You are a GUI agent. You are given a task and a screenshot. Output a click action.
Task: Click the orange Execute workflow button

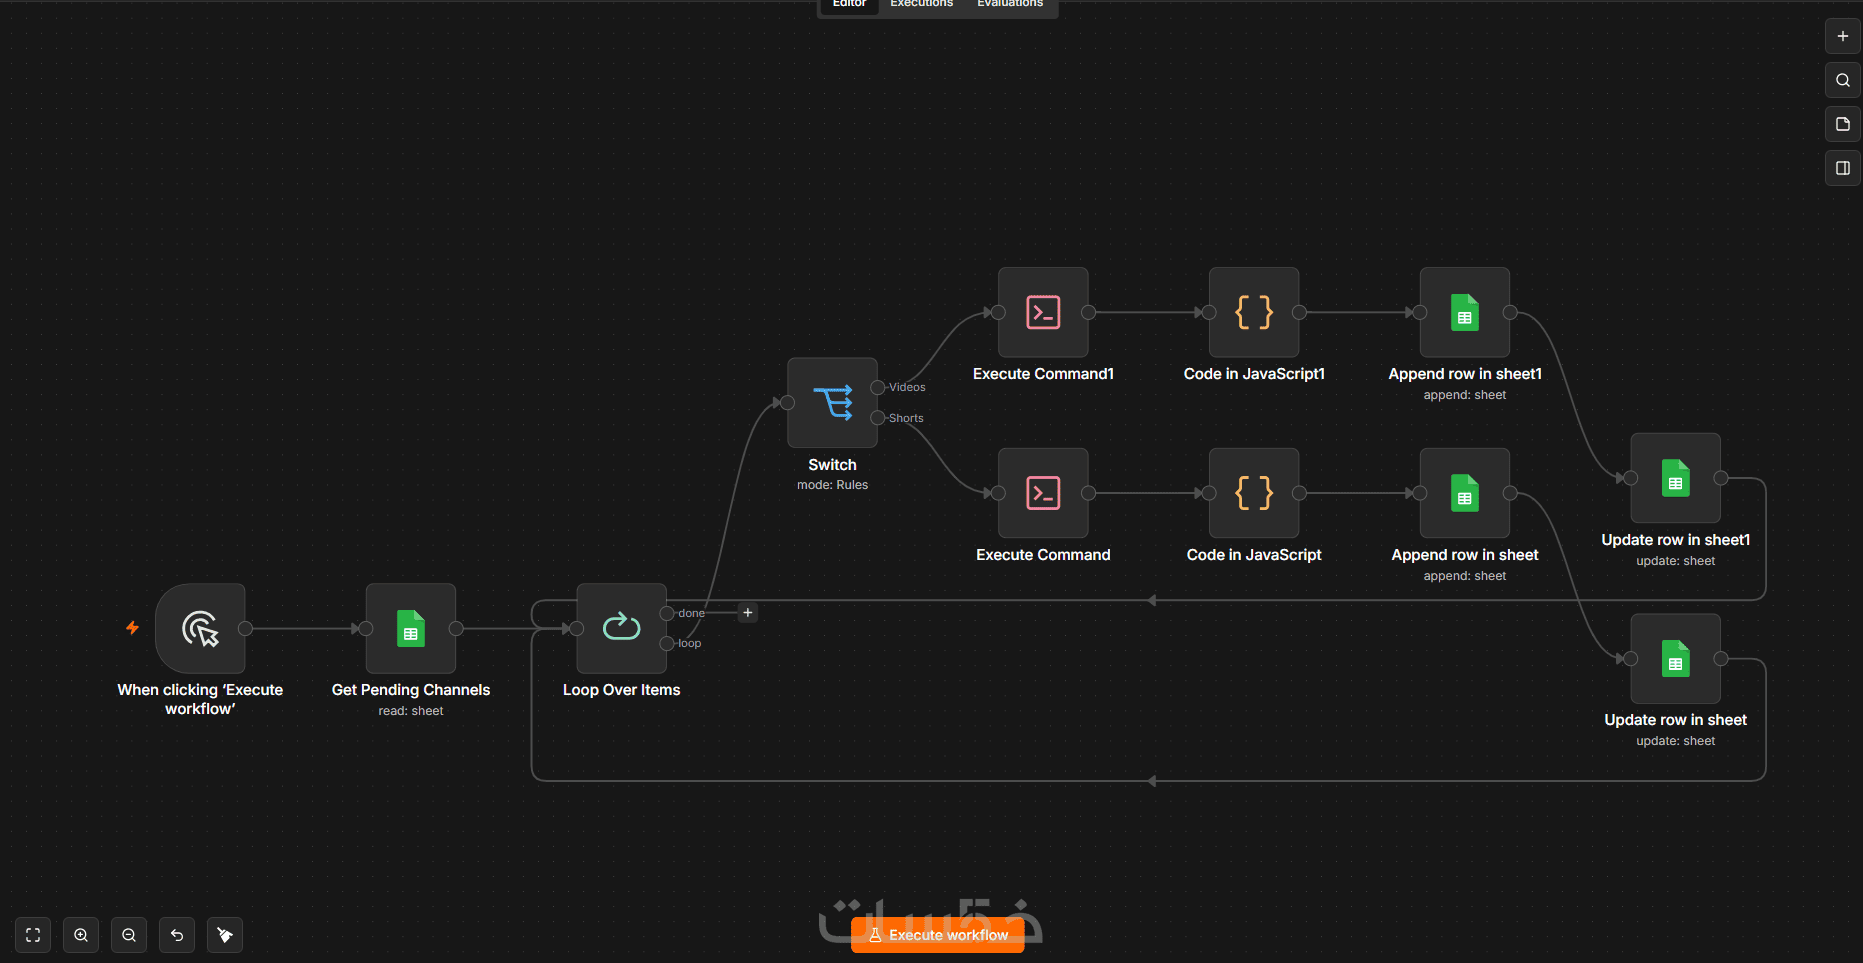[938, 935]
